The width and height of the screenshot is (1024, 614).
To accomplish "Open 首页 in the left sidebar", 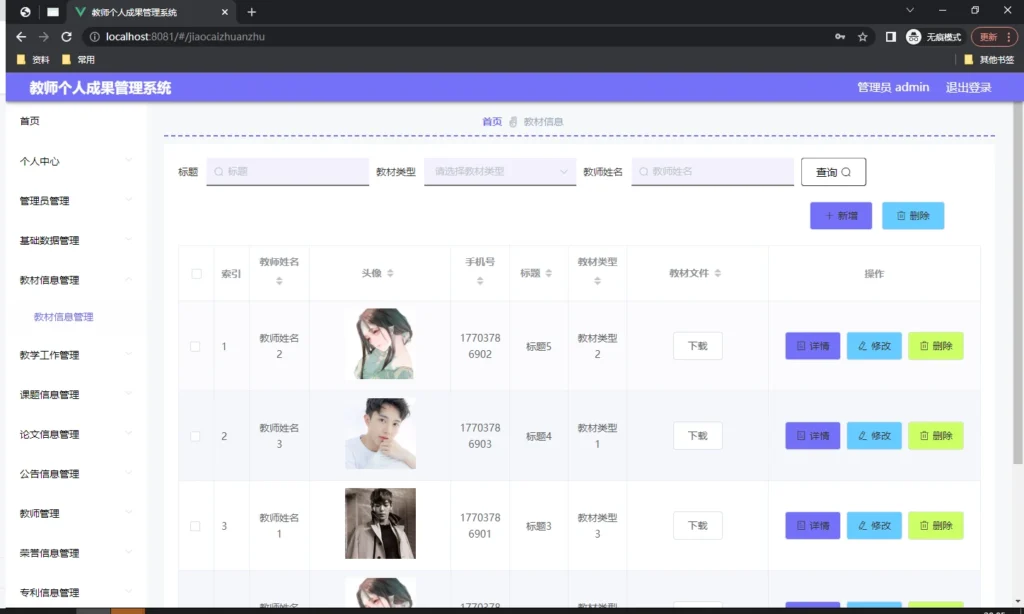I will (30, 121).
